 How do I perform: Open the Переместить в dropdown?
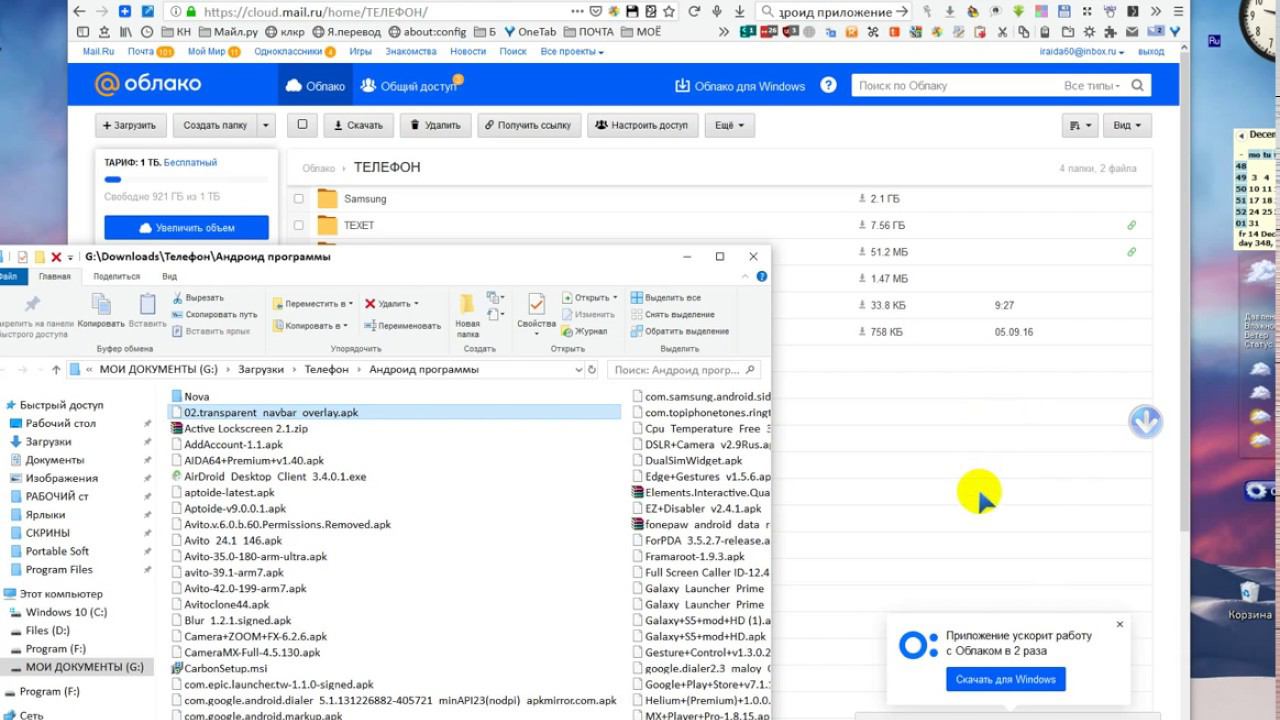pyautogui.click(x=313, y=303)
